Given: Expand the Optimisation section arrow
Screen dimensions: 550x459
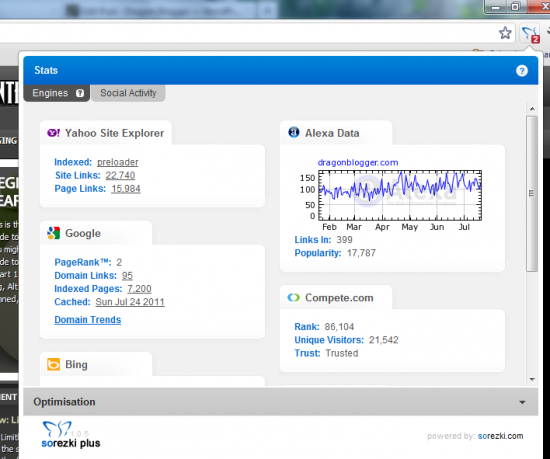Looking at the screenshot, I should click(522, 402).
